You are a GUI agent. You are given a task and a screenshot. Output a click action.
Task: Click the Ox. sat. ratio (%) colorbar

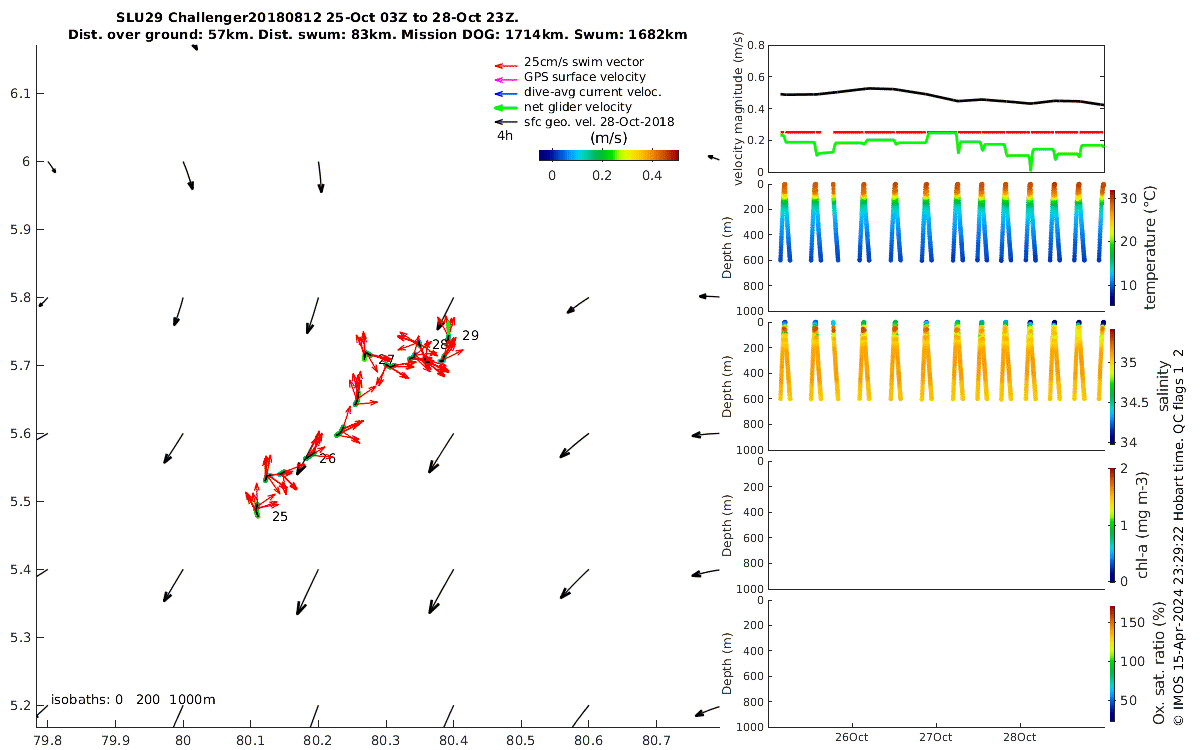pos(1112,663)
